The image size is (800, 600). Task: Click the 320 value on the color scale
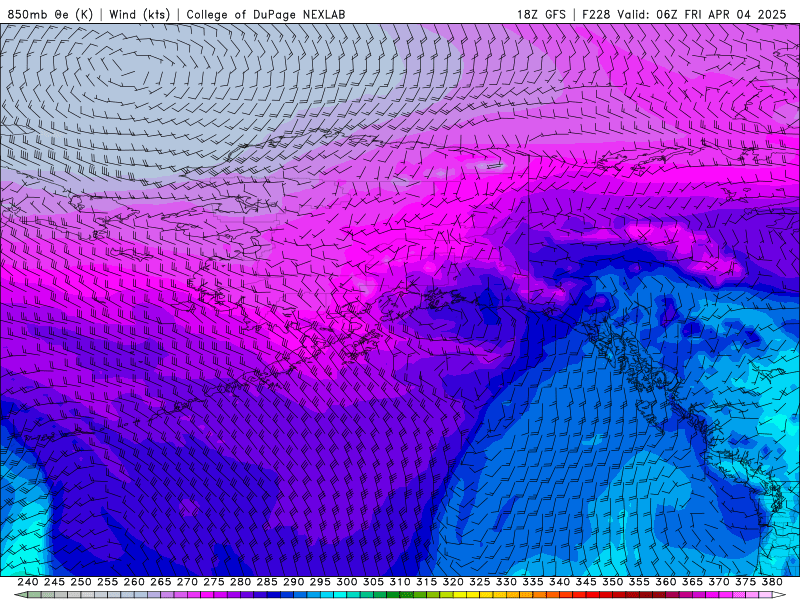pyautogui.click(x=453, y=582)
